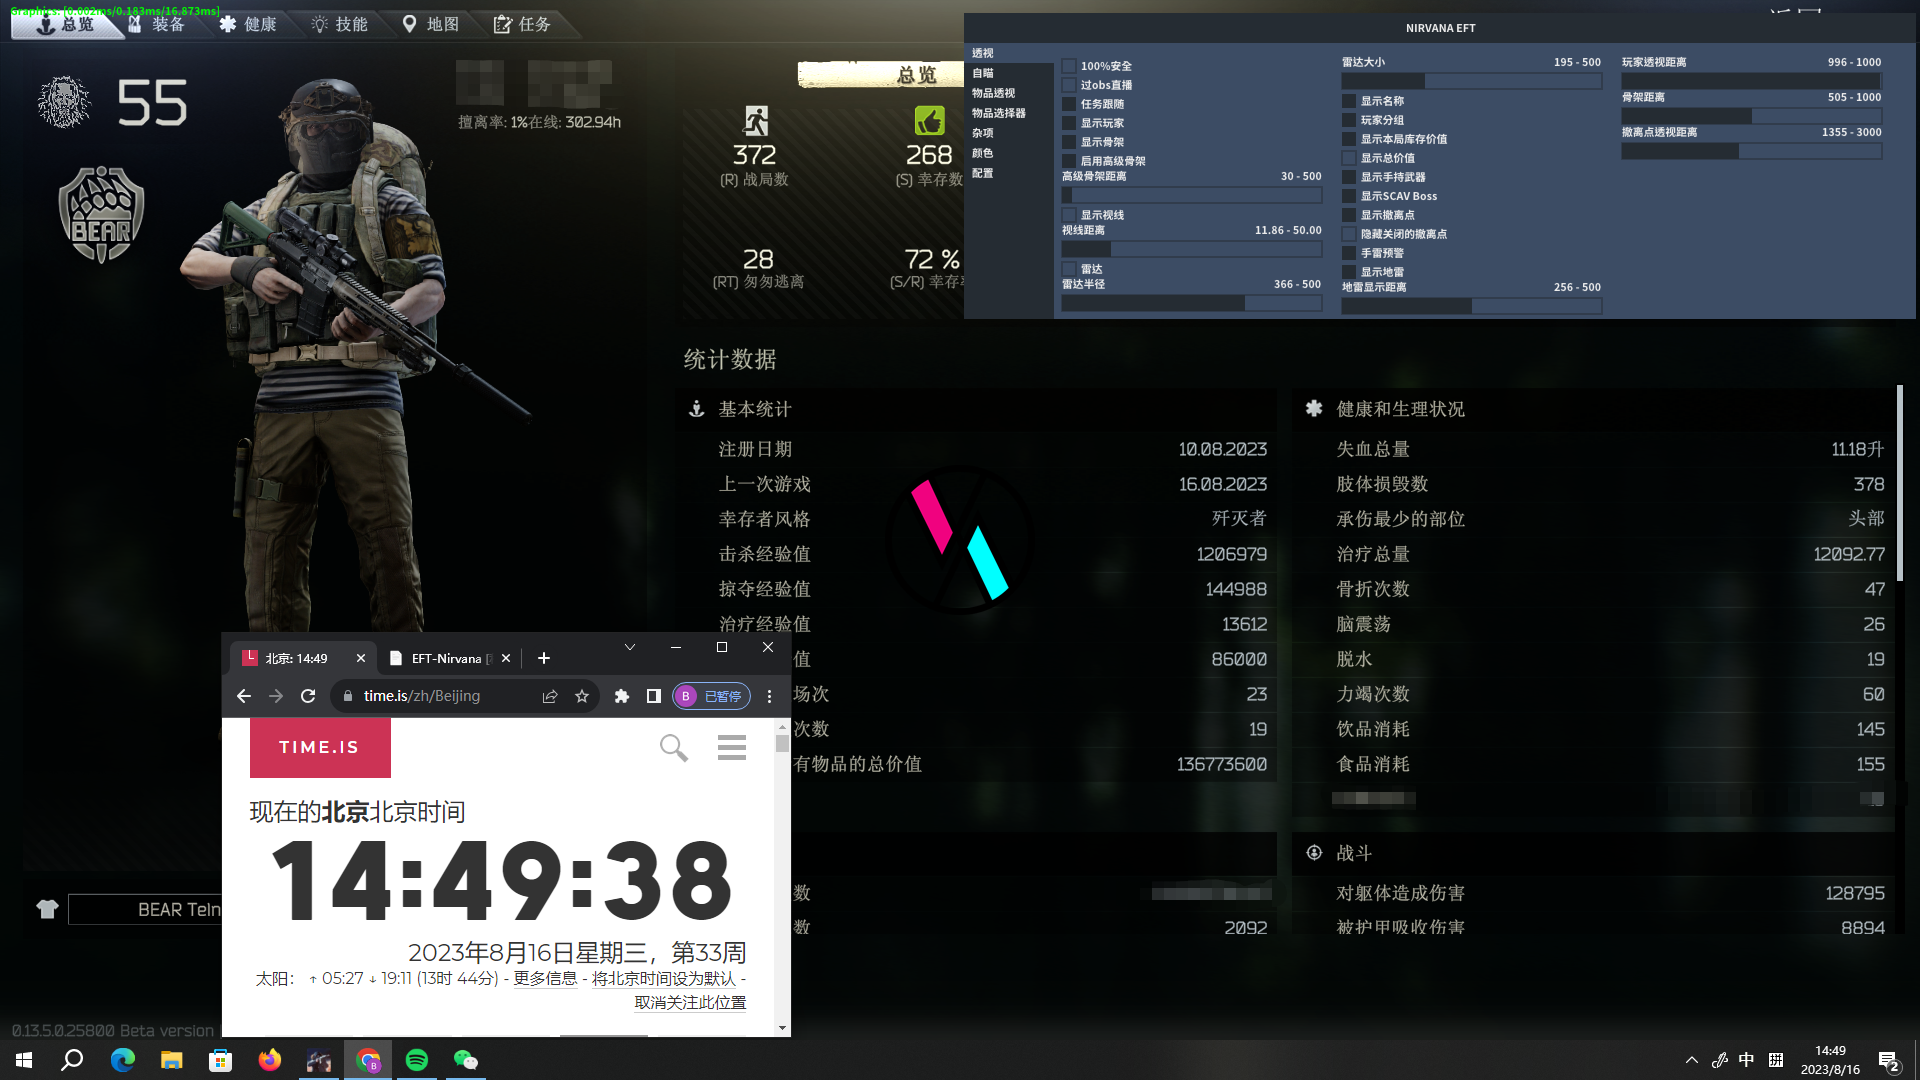
Task: Open Spotify from the taskbar
Action: point(417,1060)
